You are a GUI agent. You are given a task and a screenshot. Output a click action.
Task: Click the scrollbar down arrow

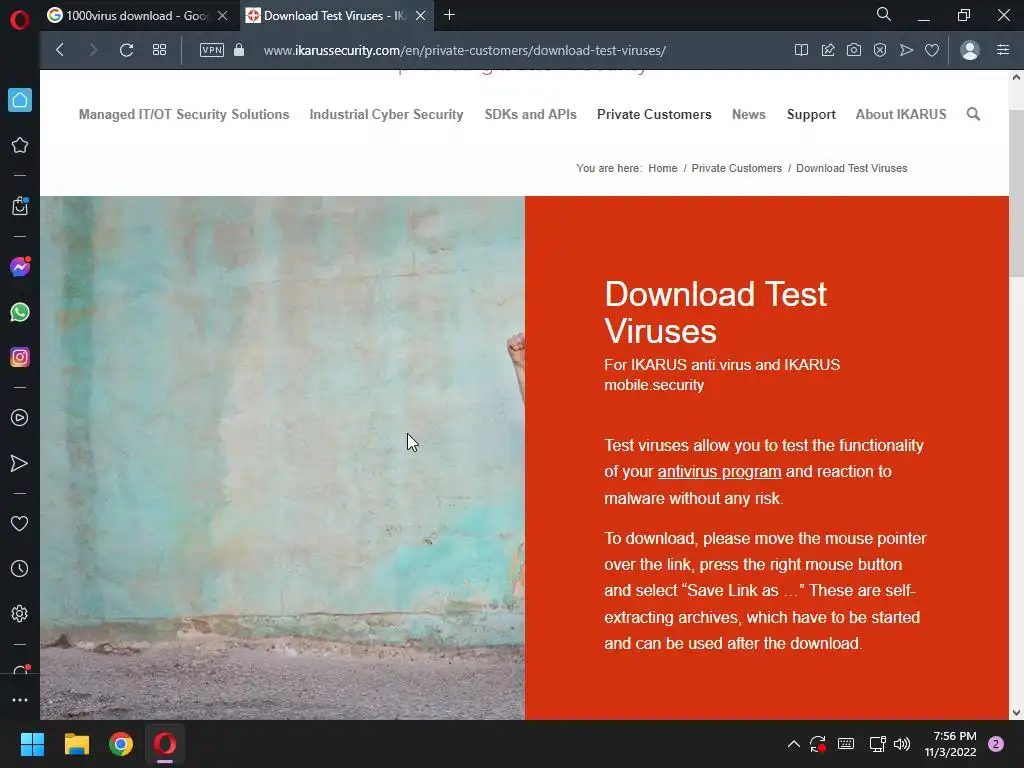(x=1016, y=712)
